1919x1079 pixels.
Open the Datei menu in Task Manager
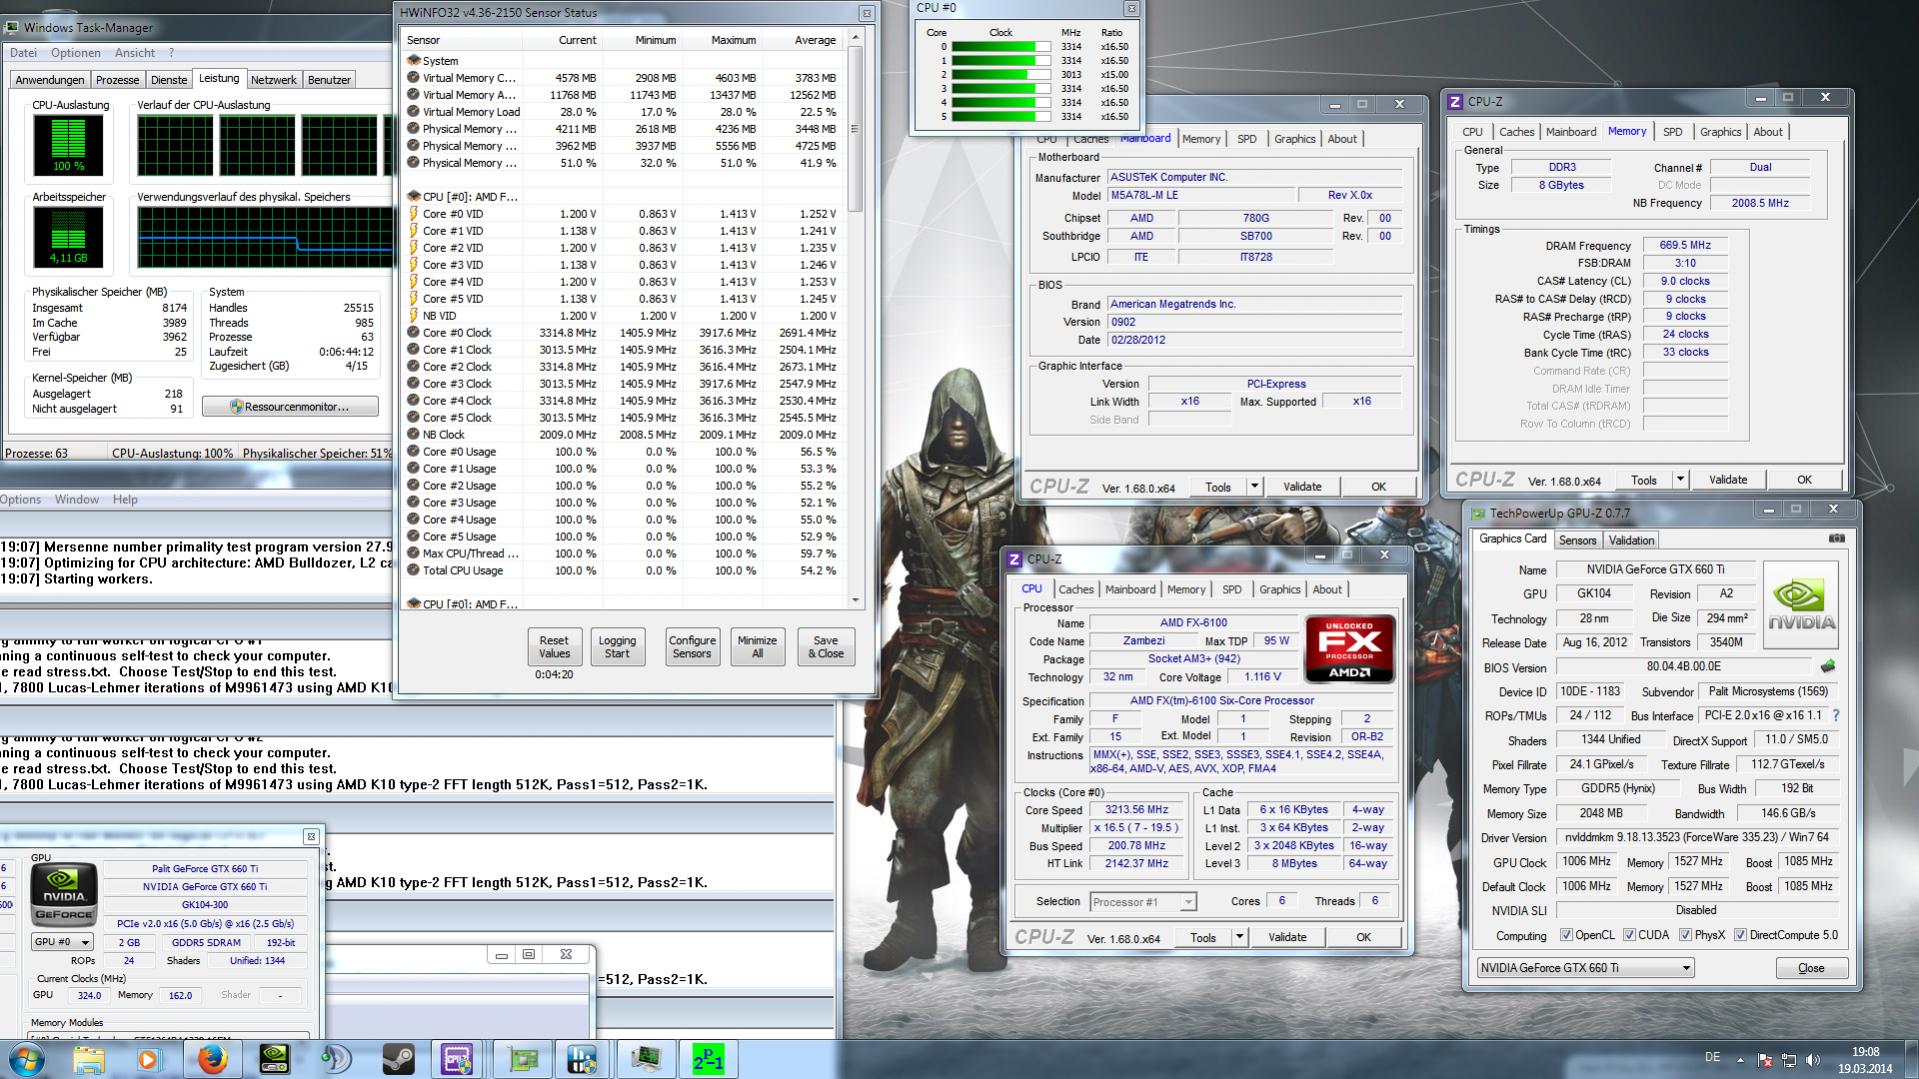click(23, 53)
